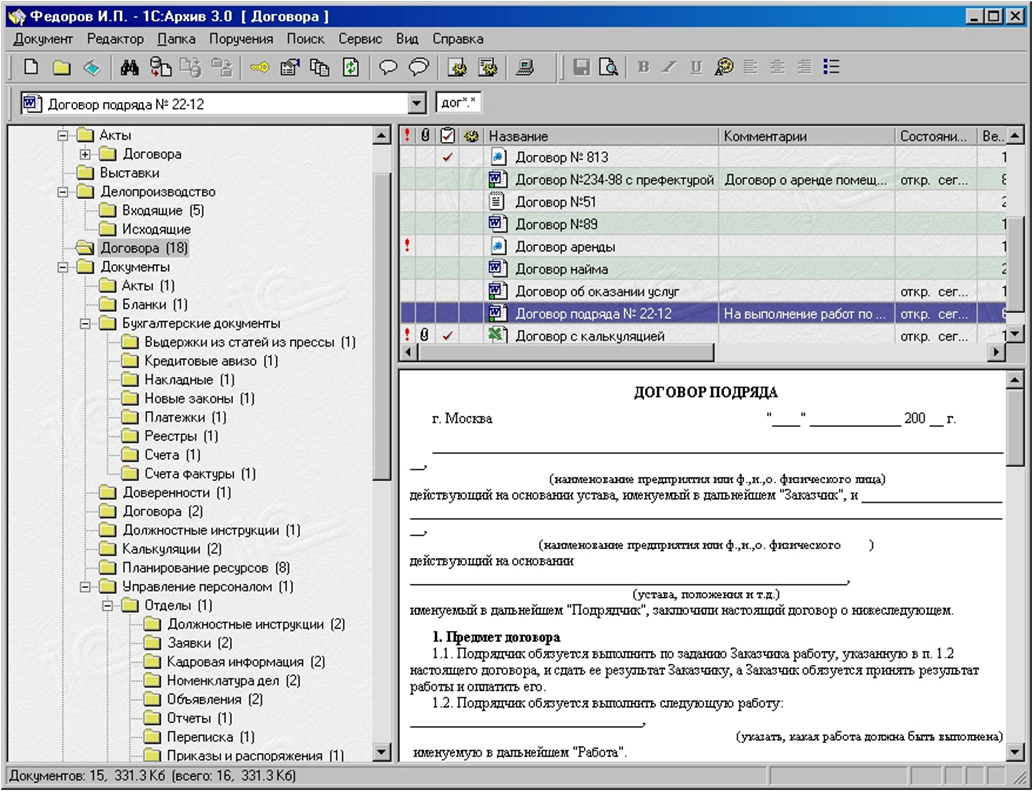Sort list by Название column header
The width and height of the screenshot is (1033, 791).
pyautogui.click(x=601, y=136)
